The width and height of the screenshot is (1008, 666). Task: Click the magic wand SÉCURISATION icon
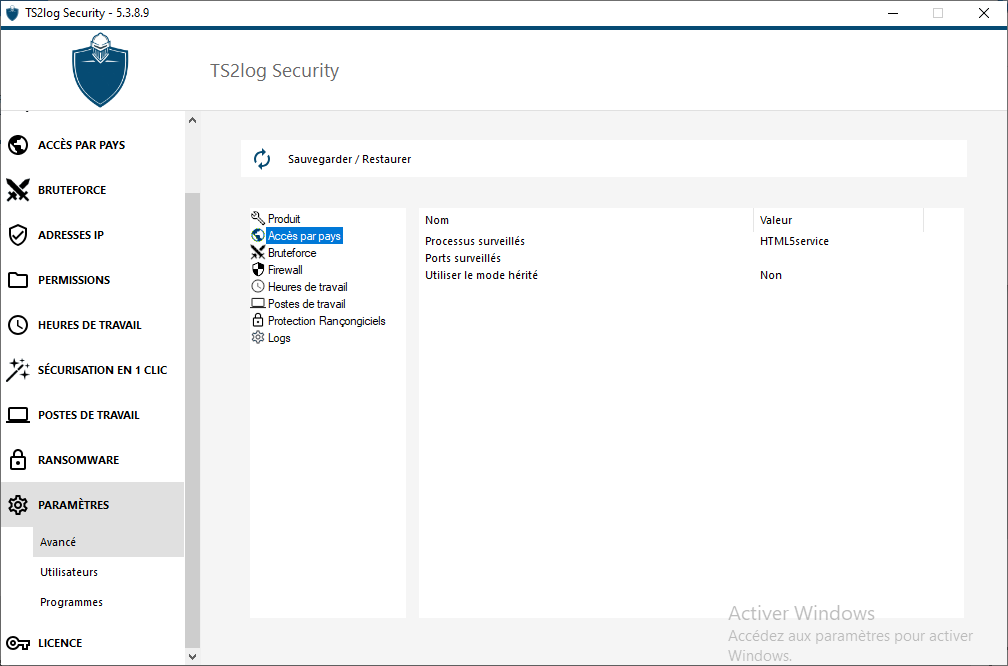click(18, 370)
